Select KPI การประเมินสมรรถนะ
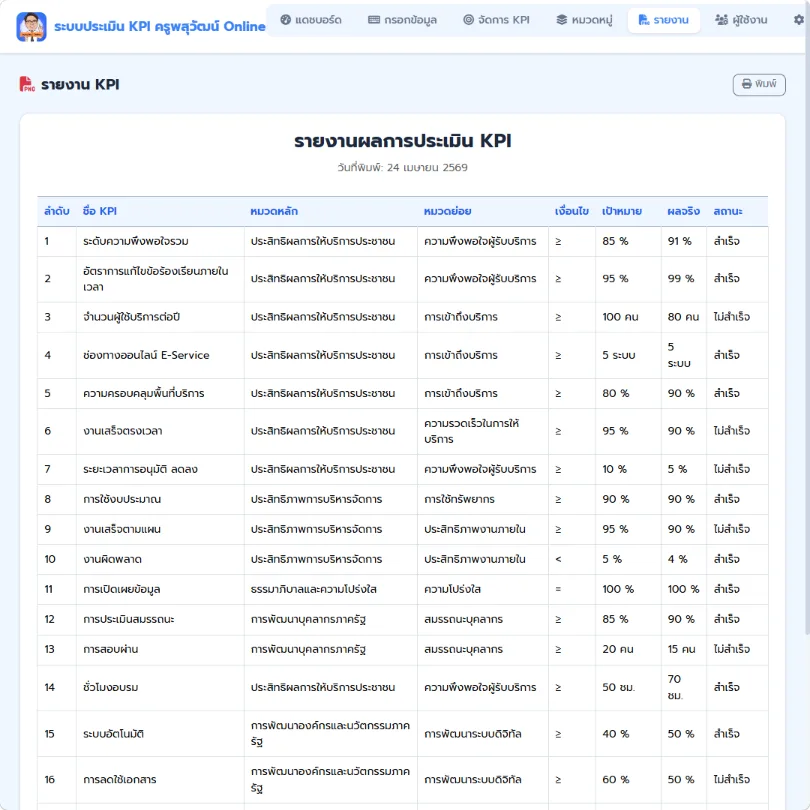810x810 pixels. click(129, 619)
